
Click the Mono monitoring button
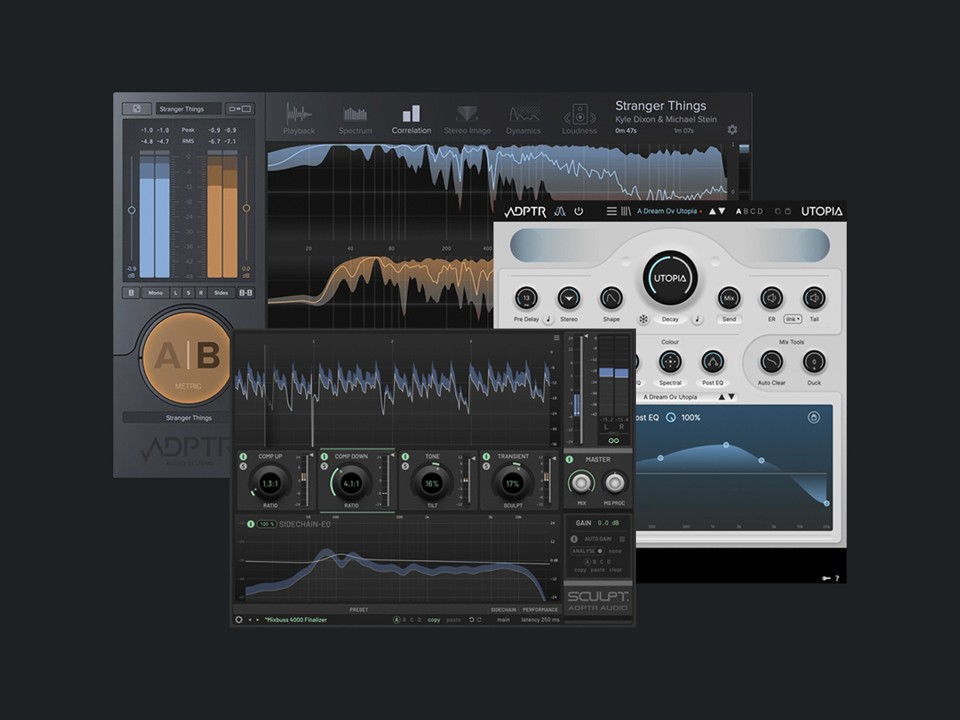pos(156,293)
